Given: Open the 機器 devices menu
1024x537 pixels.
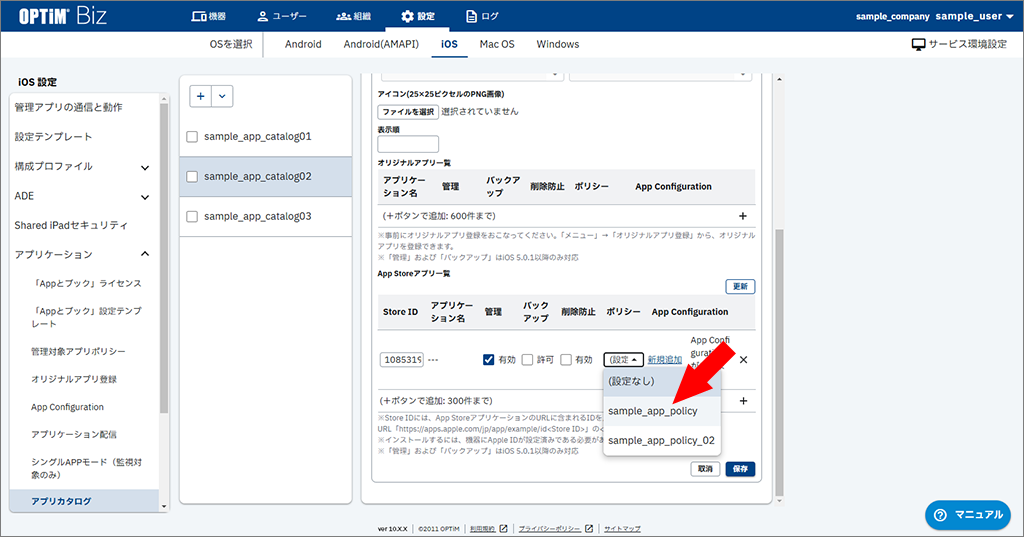Looking at the screenshot, I should pos(208,16).
